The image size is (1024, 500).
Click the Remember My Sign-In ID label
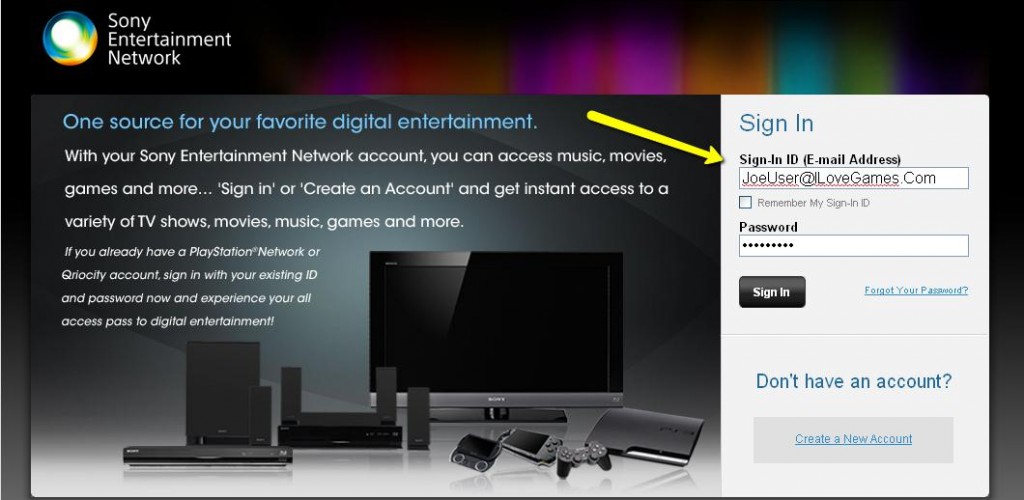pos(813,203)
